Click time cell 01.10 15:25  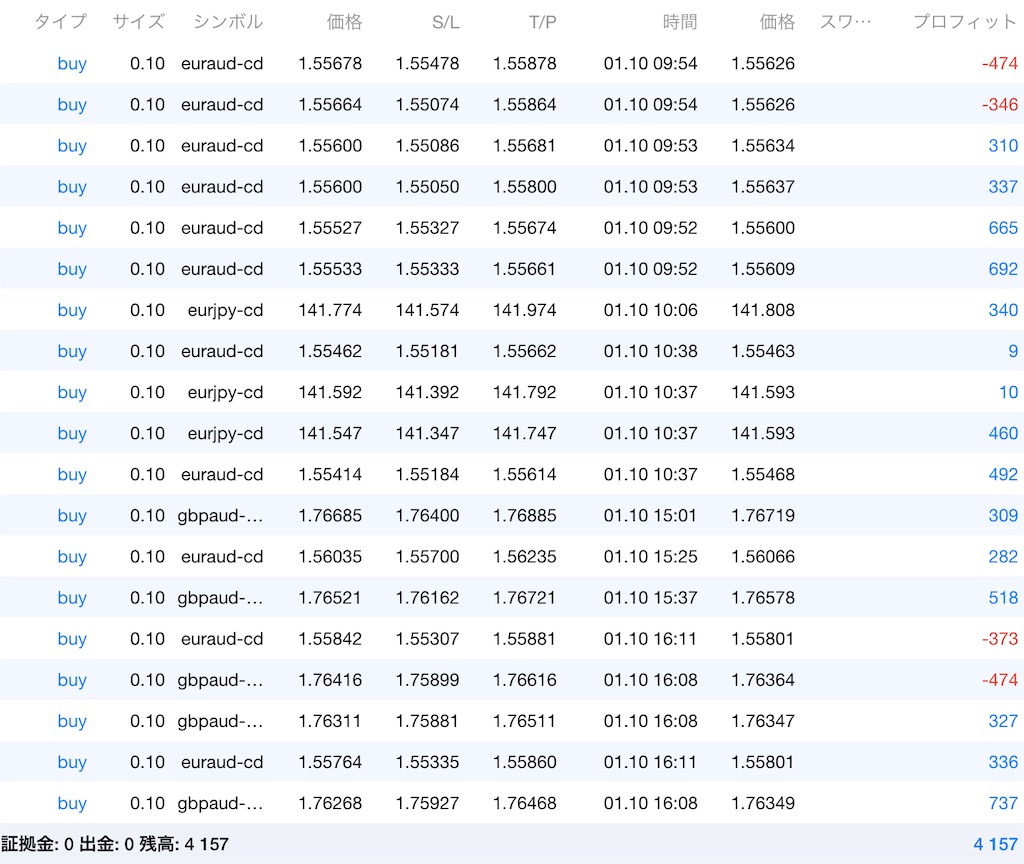click(x=650, y=557)
